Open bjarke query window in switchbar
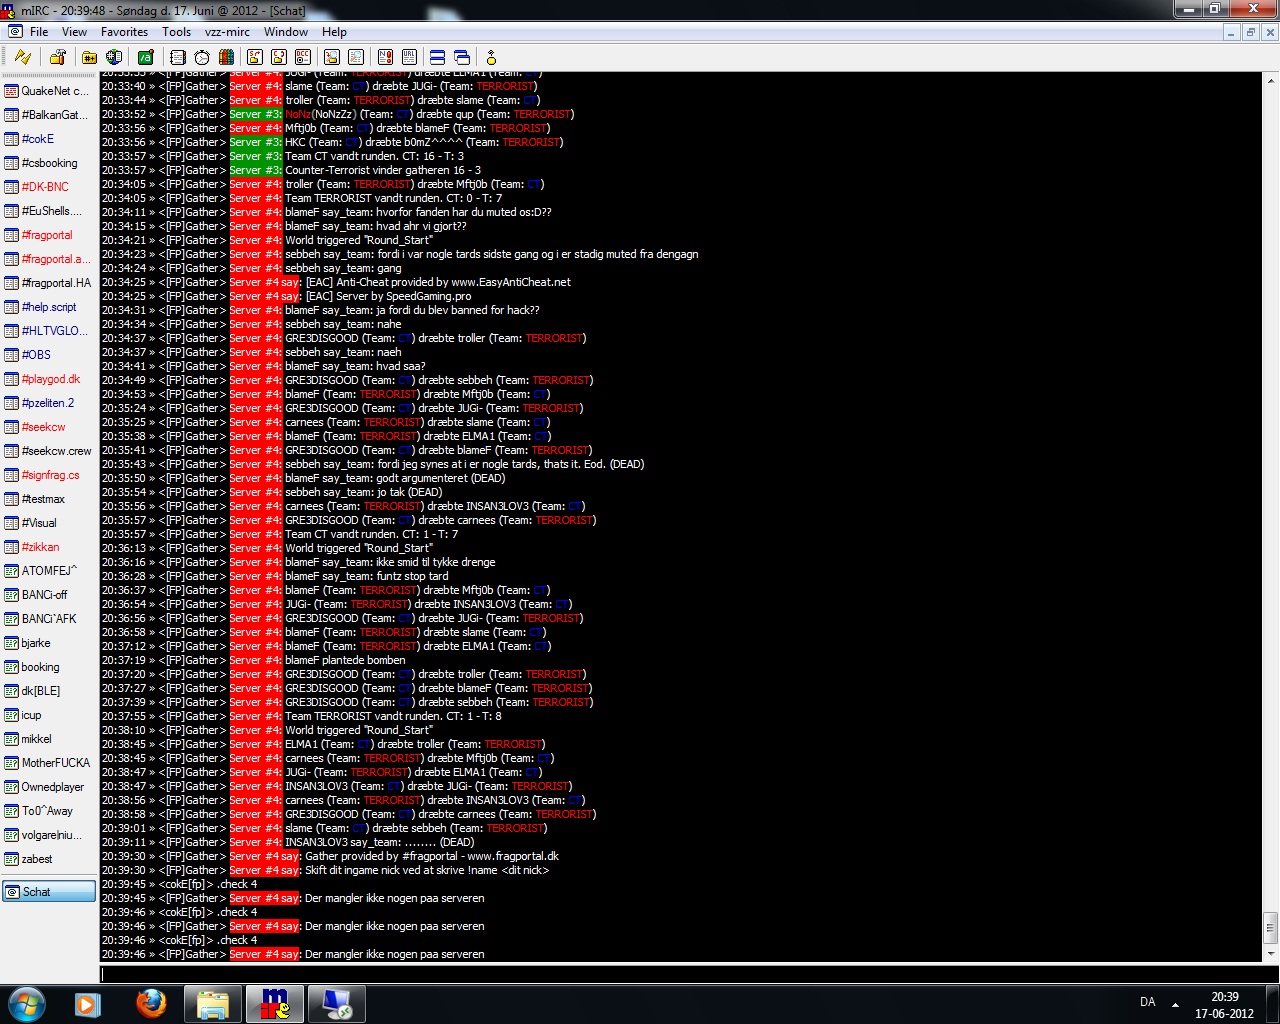 pyautogui.click(x=49, y=643)
